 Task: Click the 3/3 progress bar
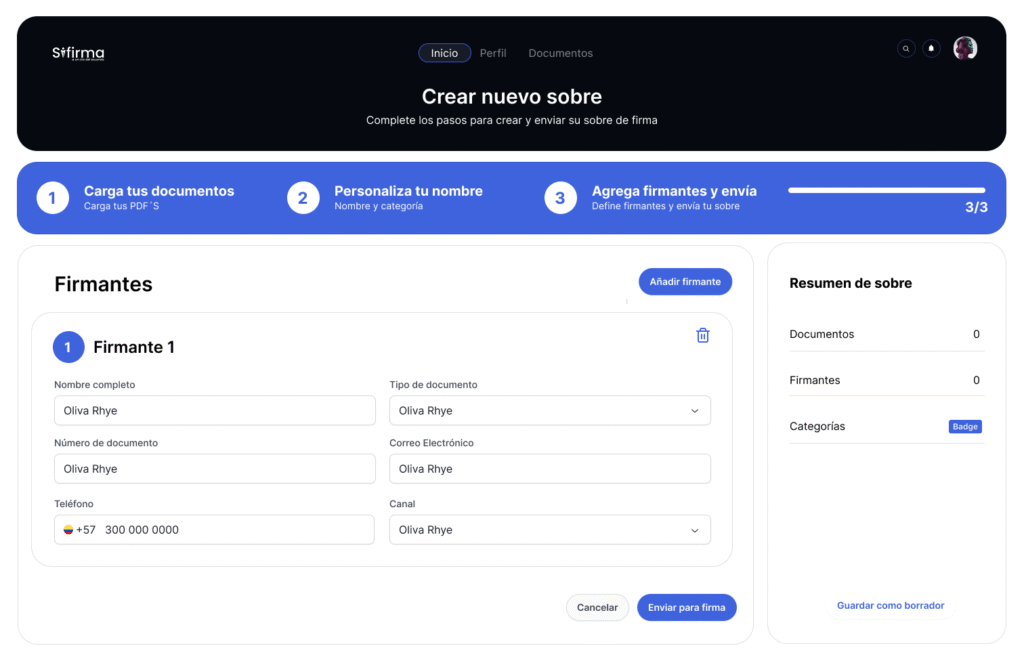tap(886, 190)
